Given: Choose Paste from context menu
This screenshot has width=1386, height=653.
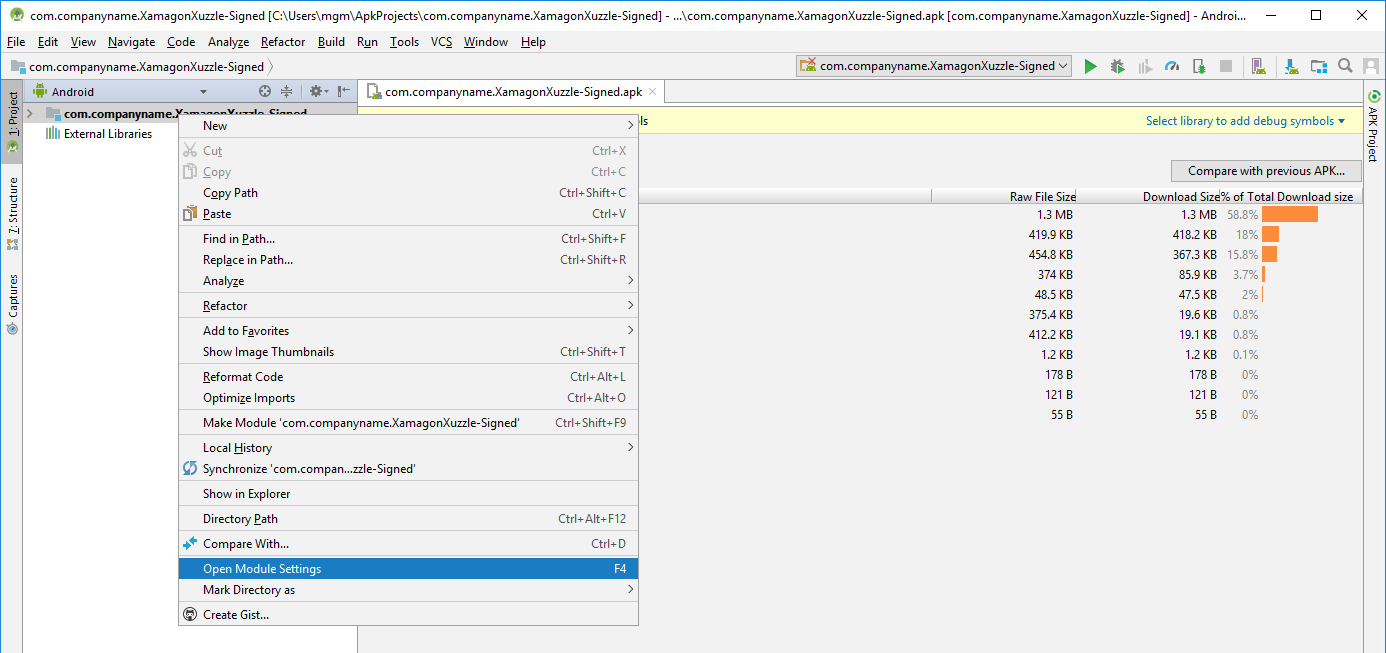Looking at the screenshot, I should (408, 214).
